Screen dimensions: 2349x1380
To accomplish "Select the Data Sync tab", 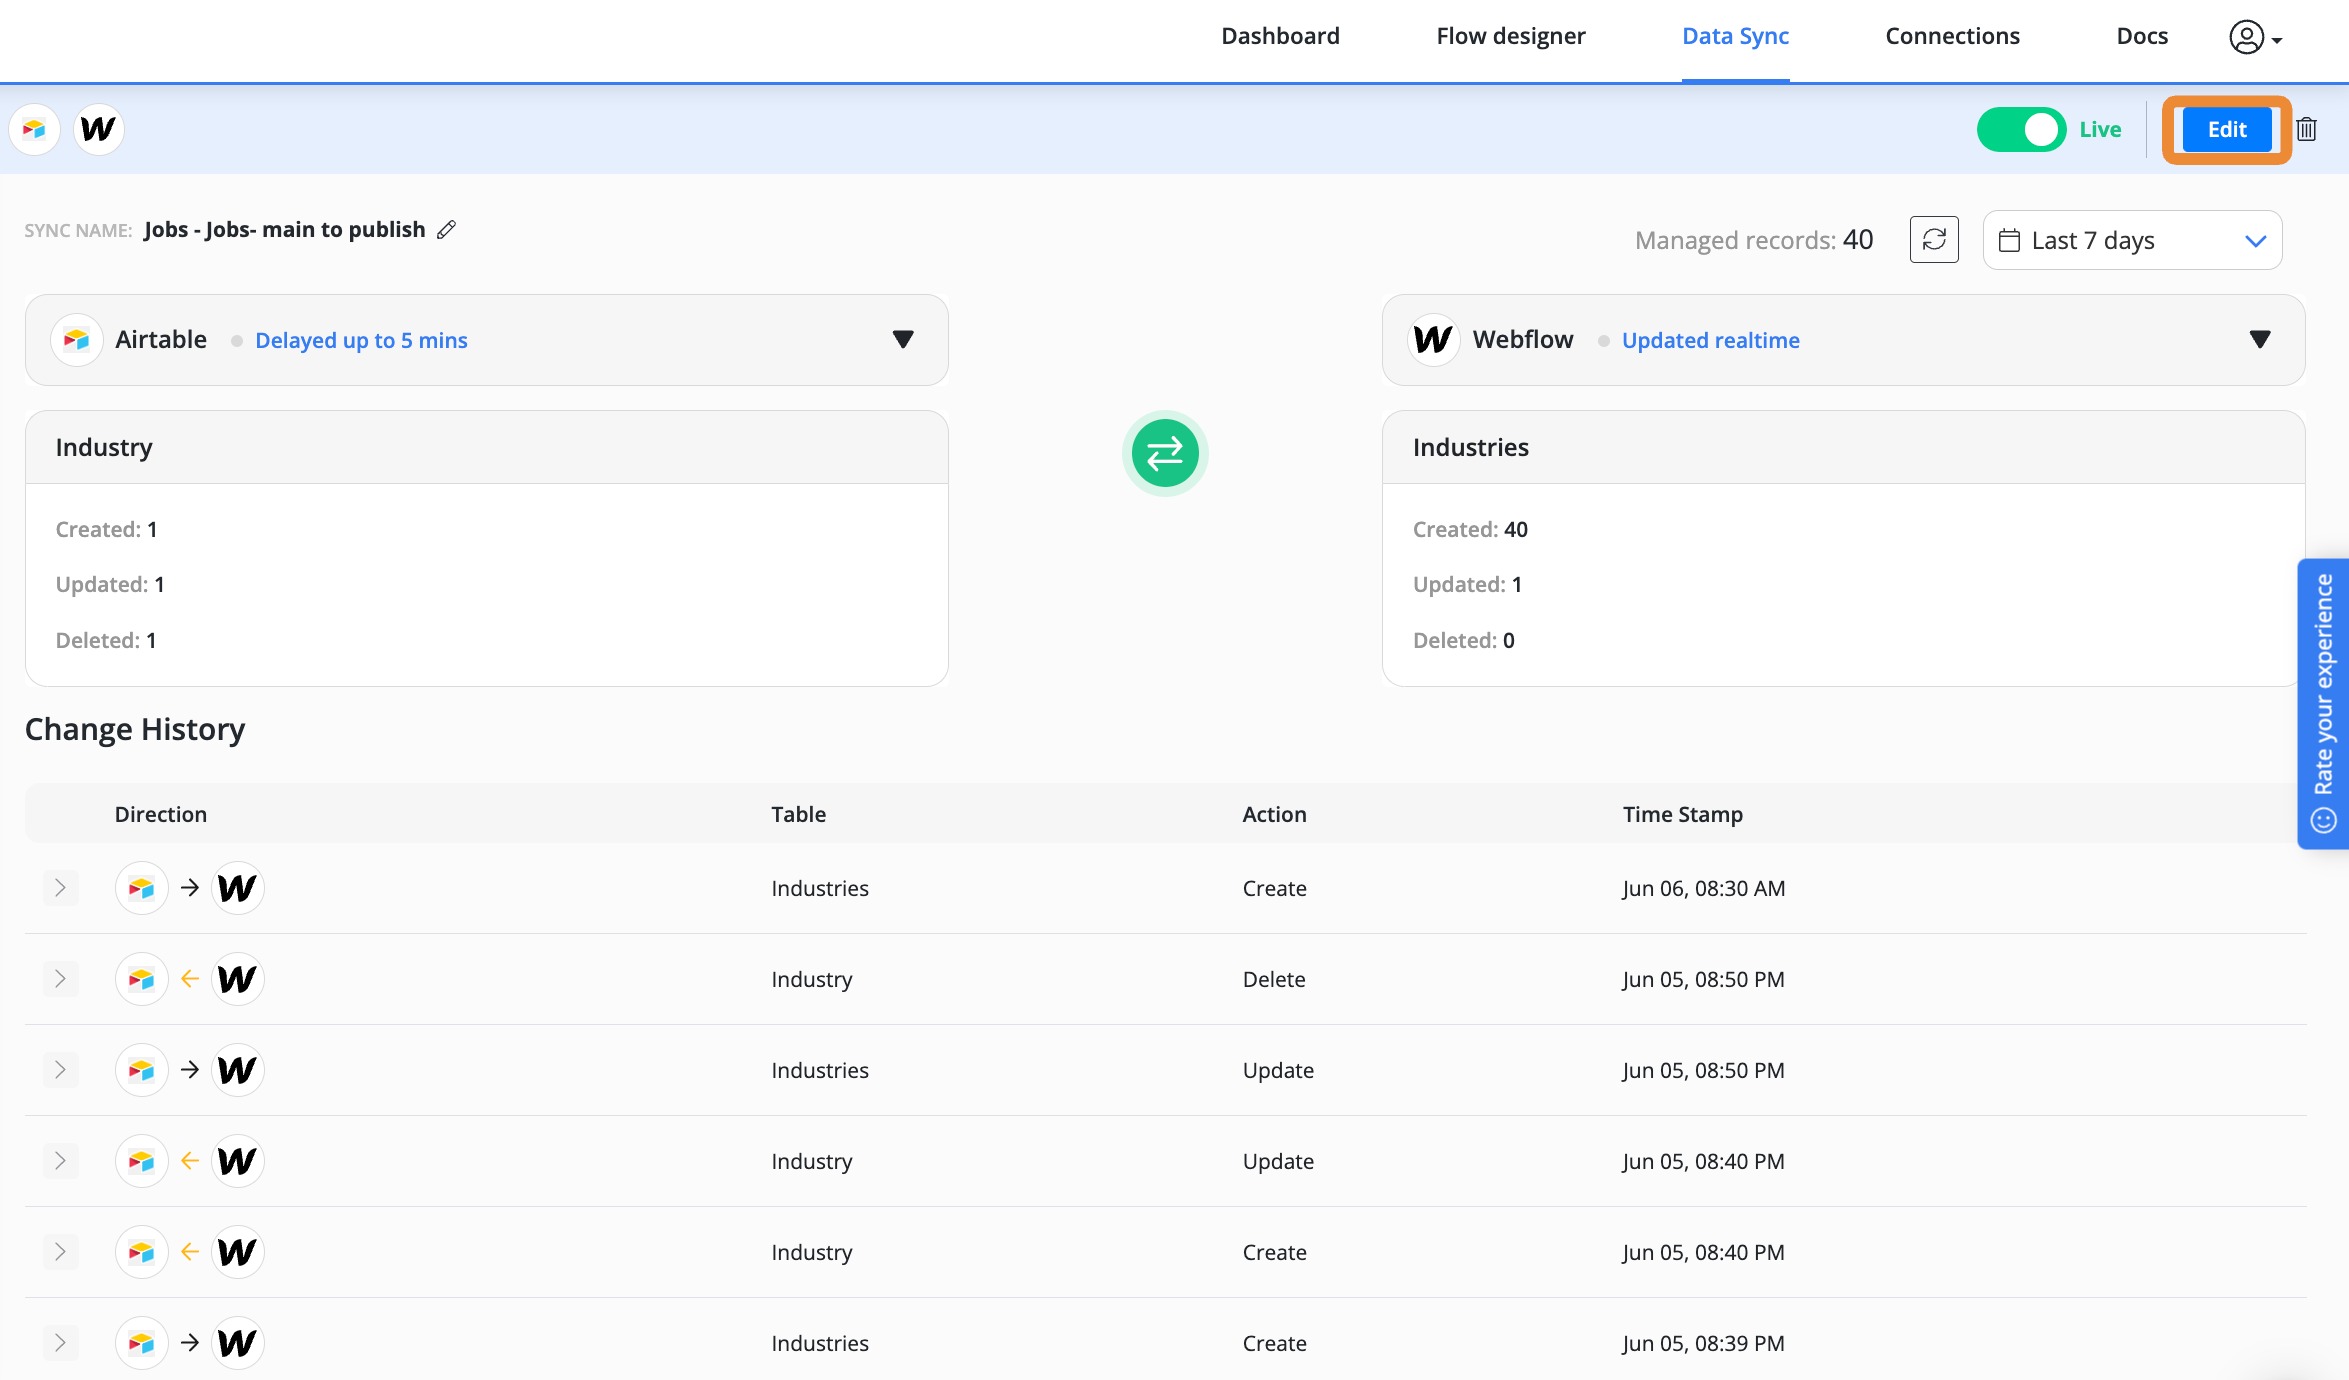I will point(1735,36).
